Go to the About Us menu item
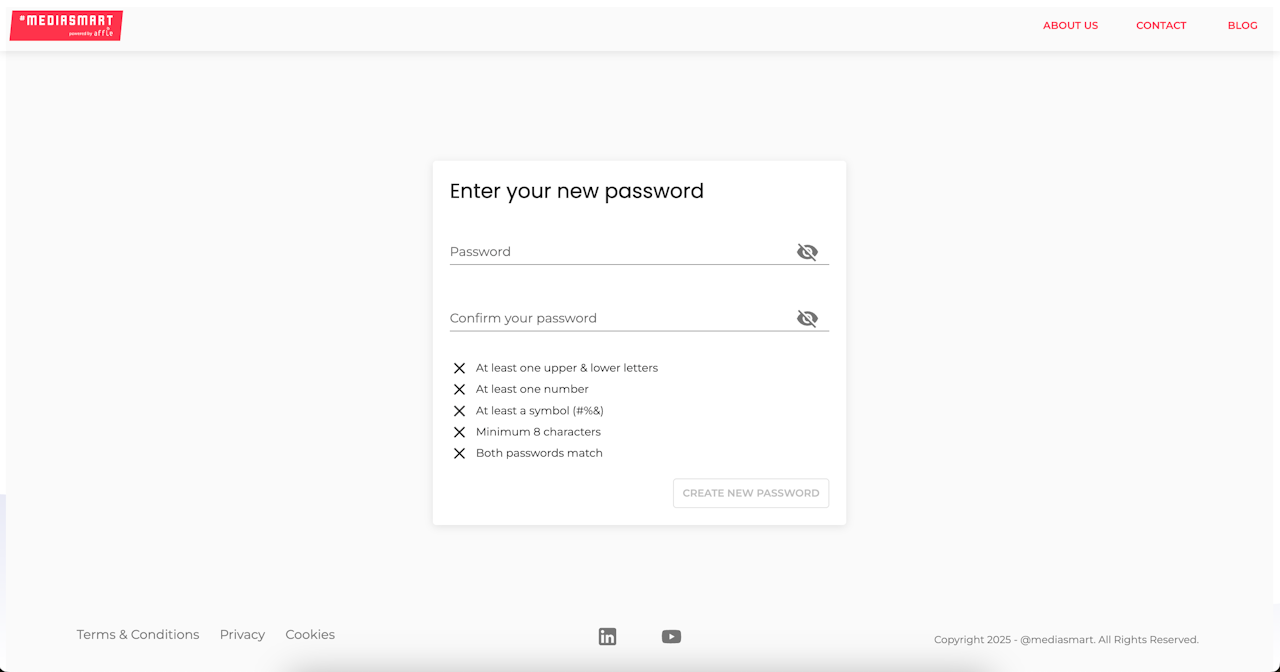The width and height of the screenshot is (1280, 672). (x=1070, y=26)
